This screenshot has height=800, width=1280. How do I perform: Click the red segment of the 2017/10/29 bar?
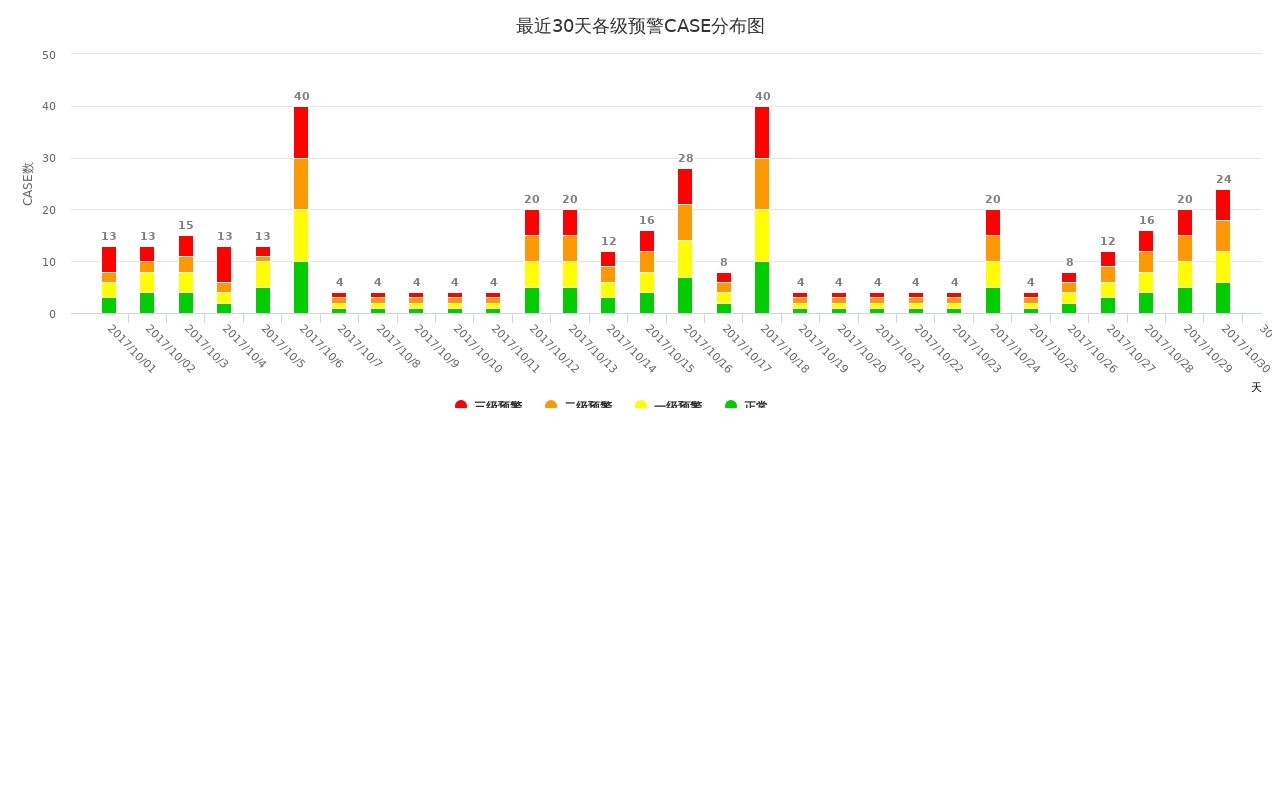click(1185, 223)
